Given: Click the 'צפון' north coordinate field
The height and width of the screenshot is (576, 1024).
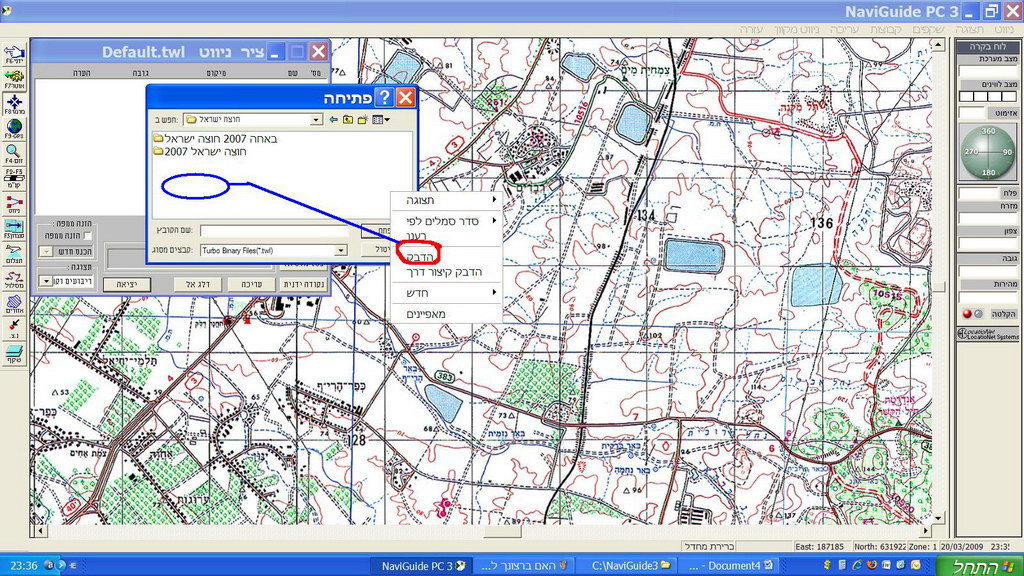Looking at the screenshot, I should [x=987, y=243].
